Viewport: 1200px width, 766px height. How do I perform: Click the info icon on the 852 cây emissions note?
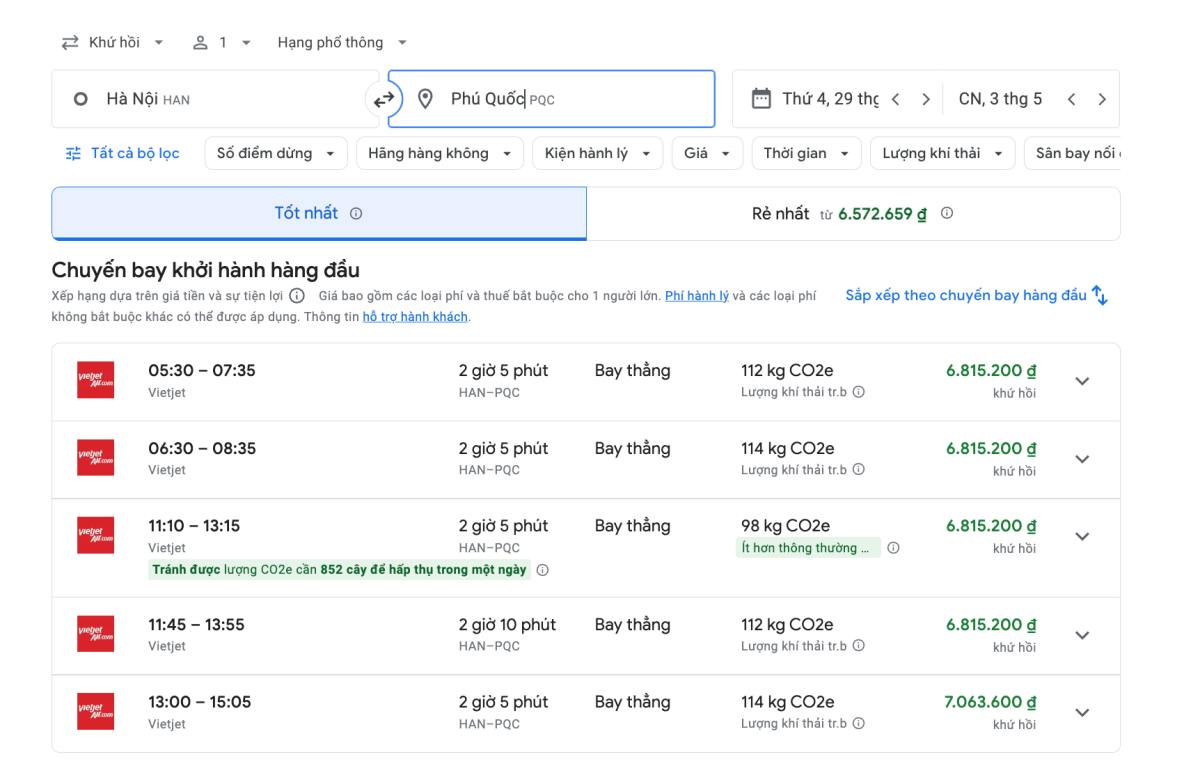[541, 568]
